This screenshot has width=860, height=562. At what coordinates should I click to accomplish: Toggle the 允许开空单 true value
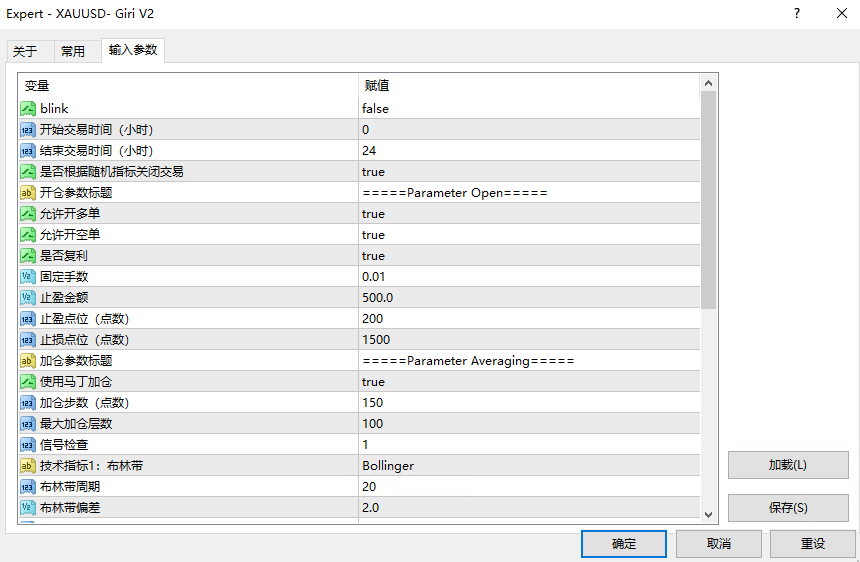tap(373, 234)
